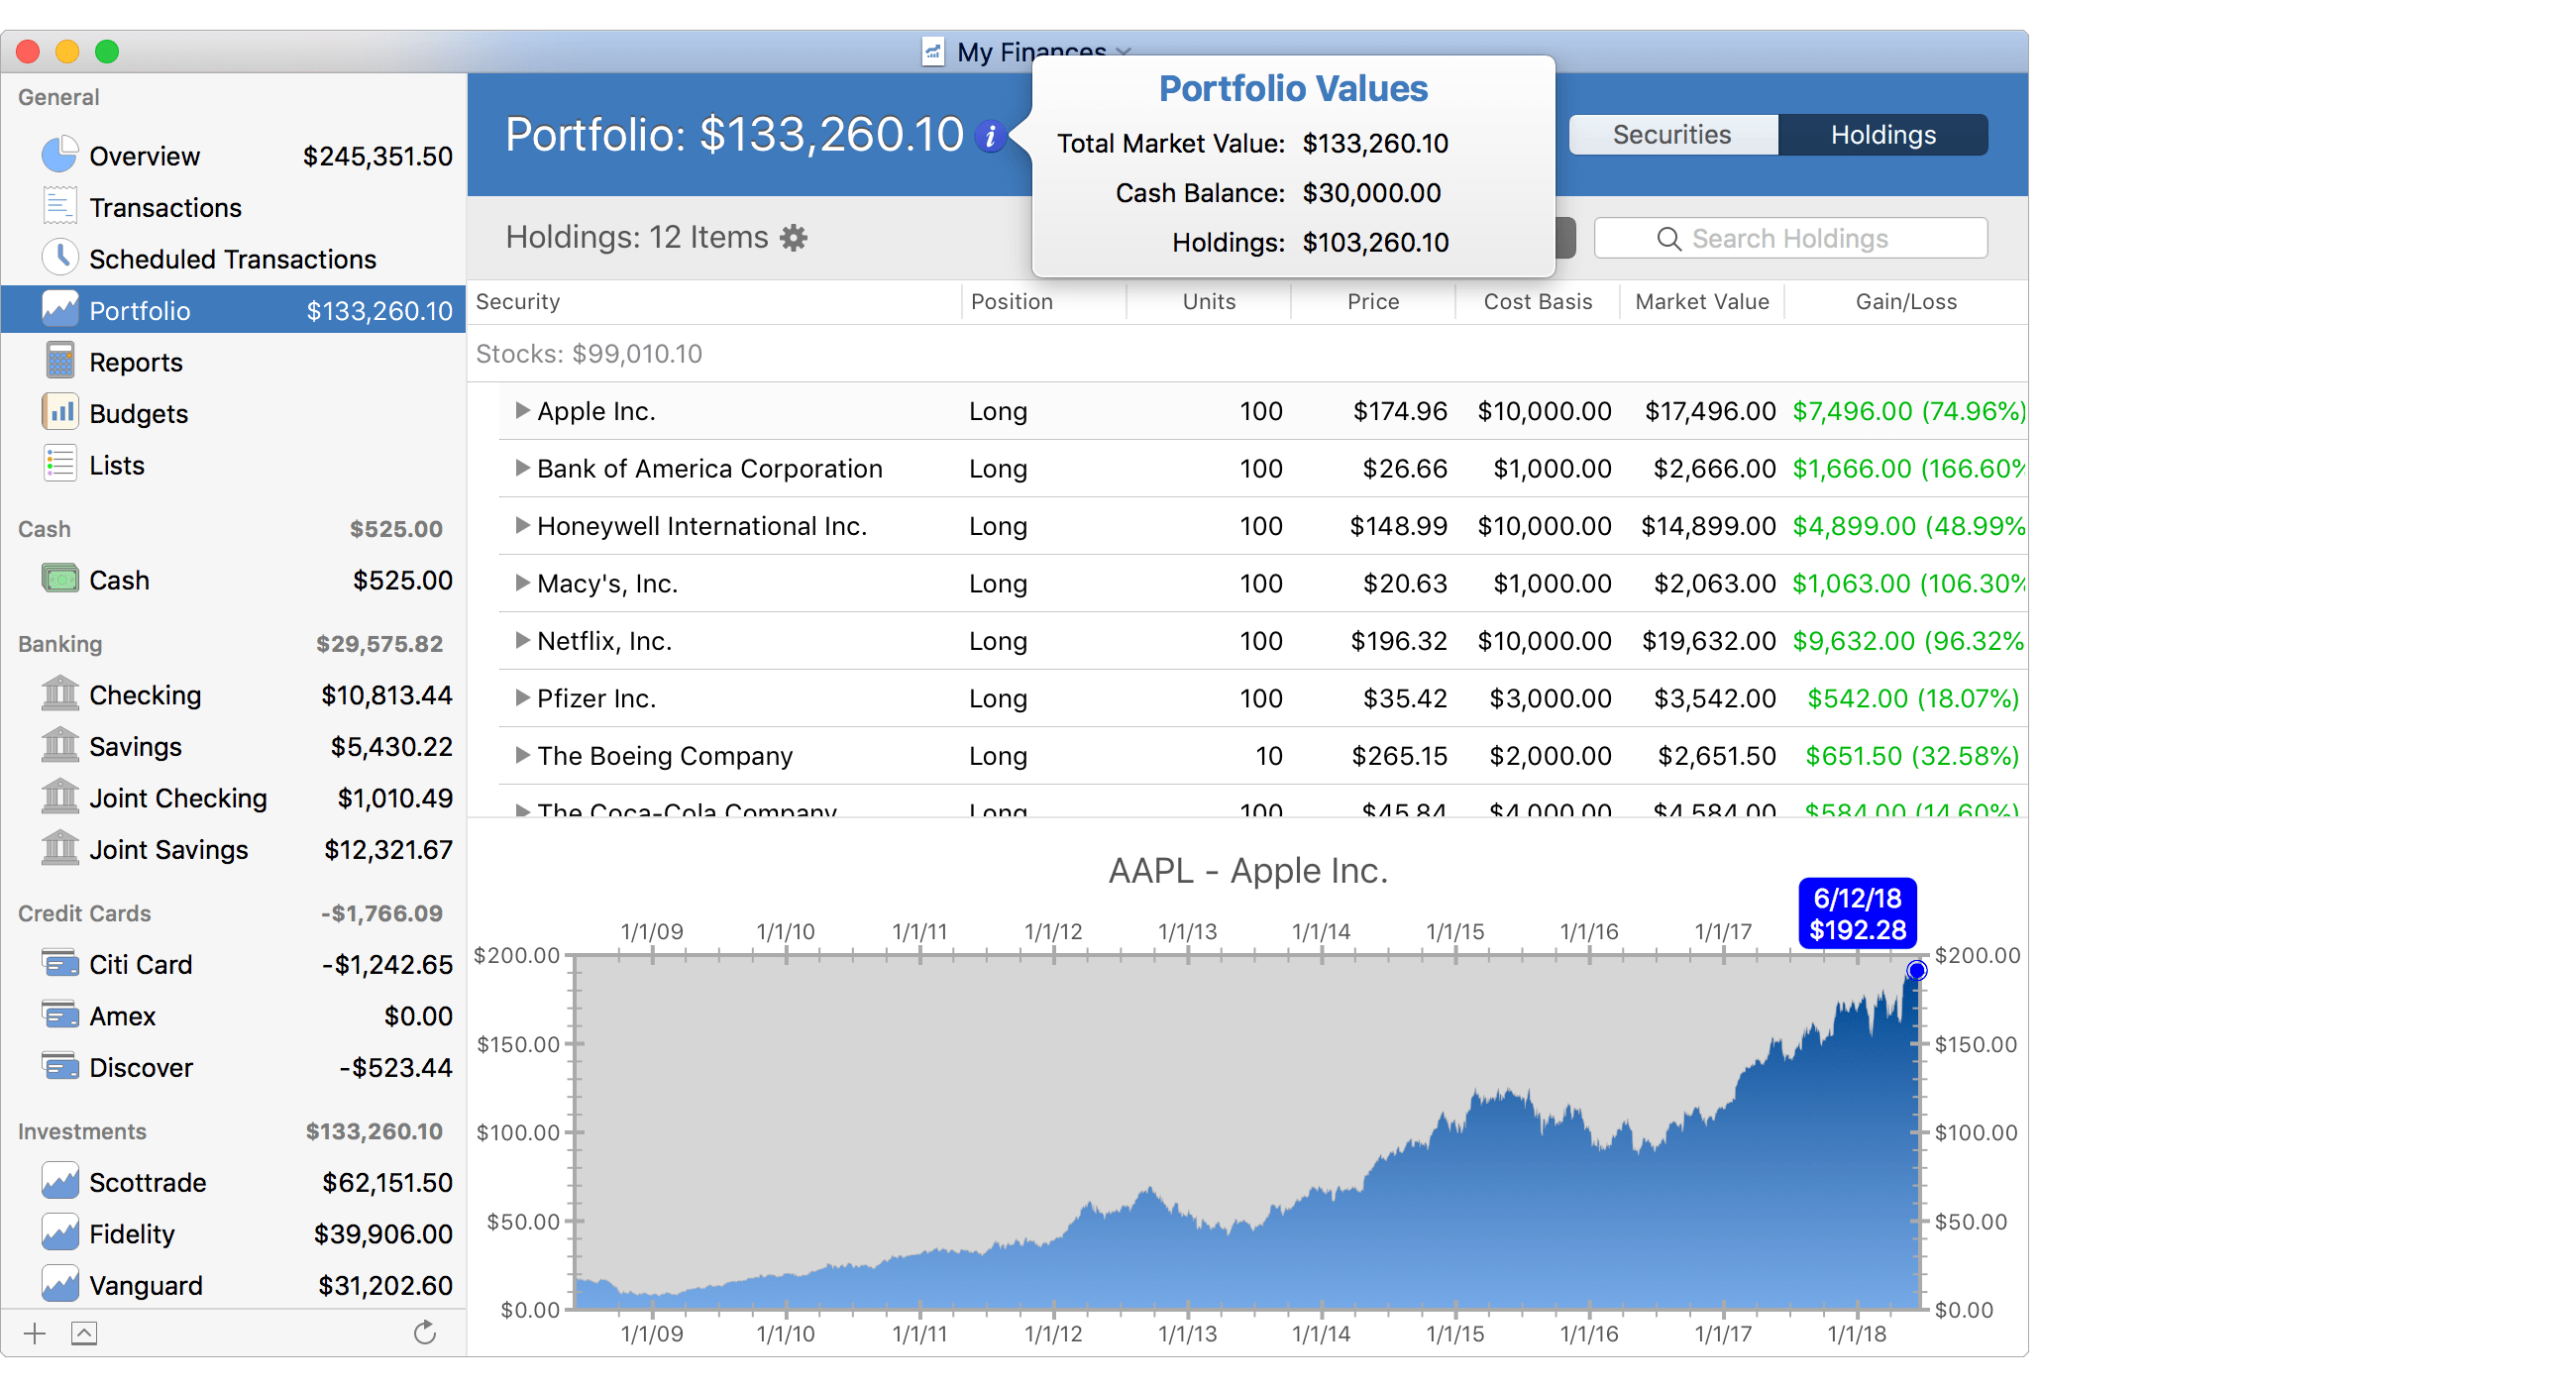
Task: Expand The Boeing Company row
Action: [522, 755]
